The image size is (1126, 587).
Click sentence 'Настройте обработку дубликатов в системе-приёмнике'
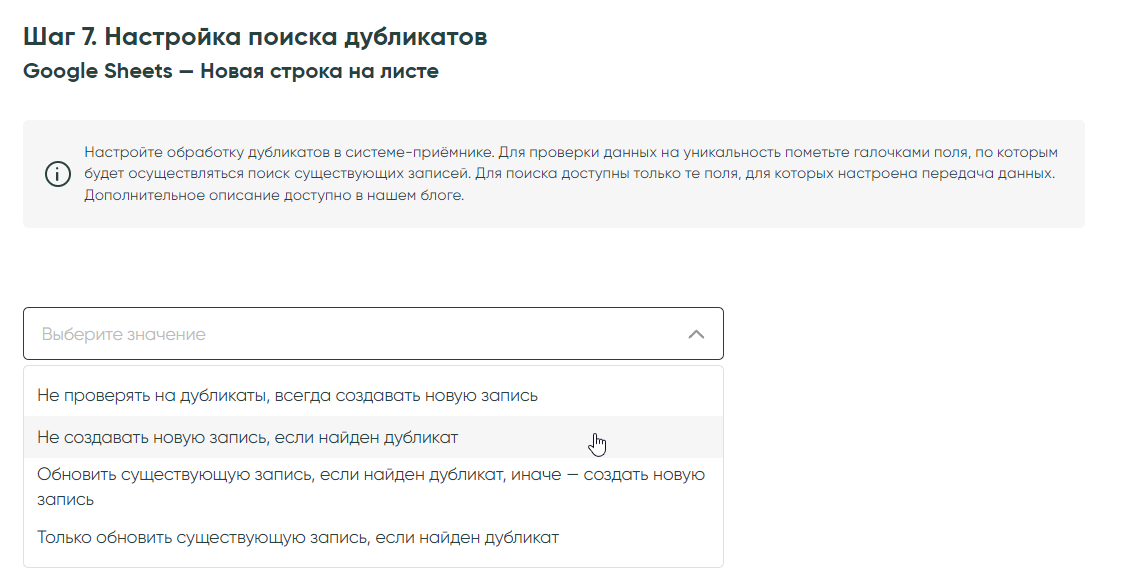(289, 153)
